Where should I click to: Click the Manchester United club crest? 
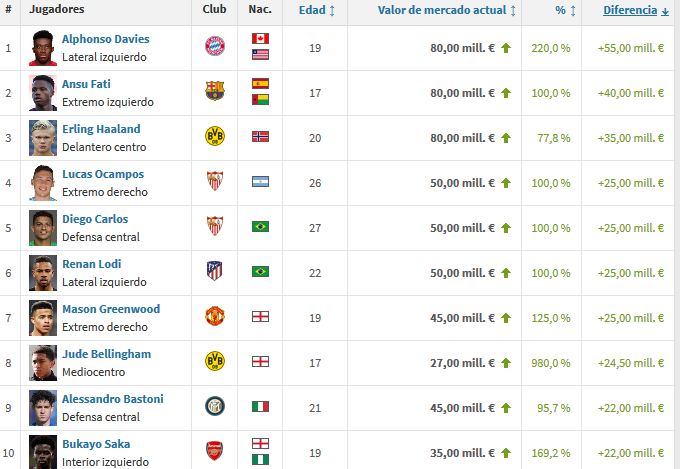click(214, 317)
